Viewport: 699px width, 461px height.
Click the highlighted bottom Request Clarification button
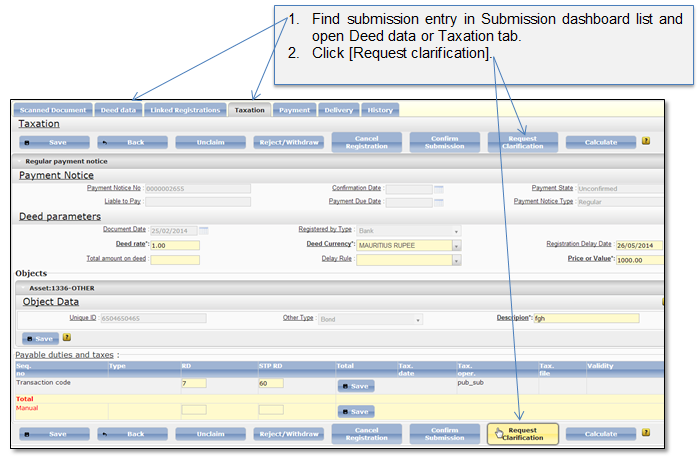(x=523, y=434)
